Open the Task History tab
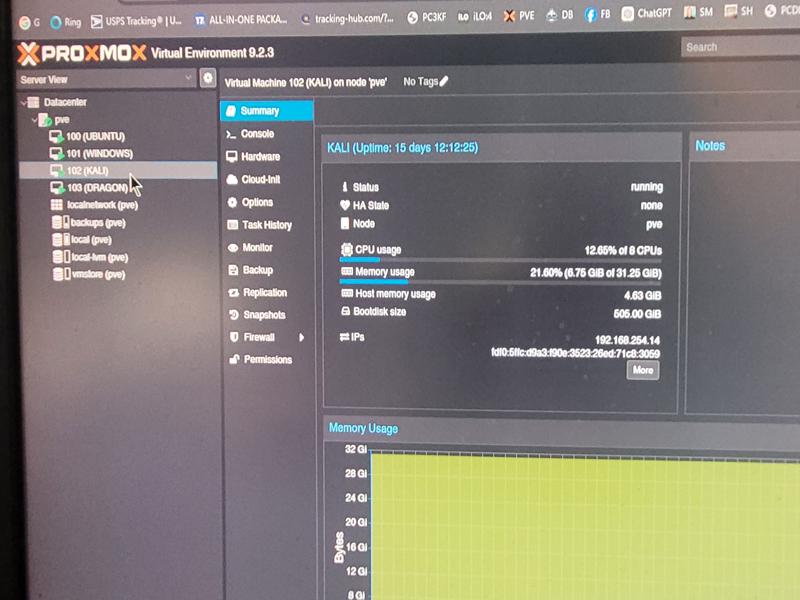This screenshot has width=800, height=600. (x=268, y=225)
